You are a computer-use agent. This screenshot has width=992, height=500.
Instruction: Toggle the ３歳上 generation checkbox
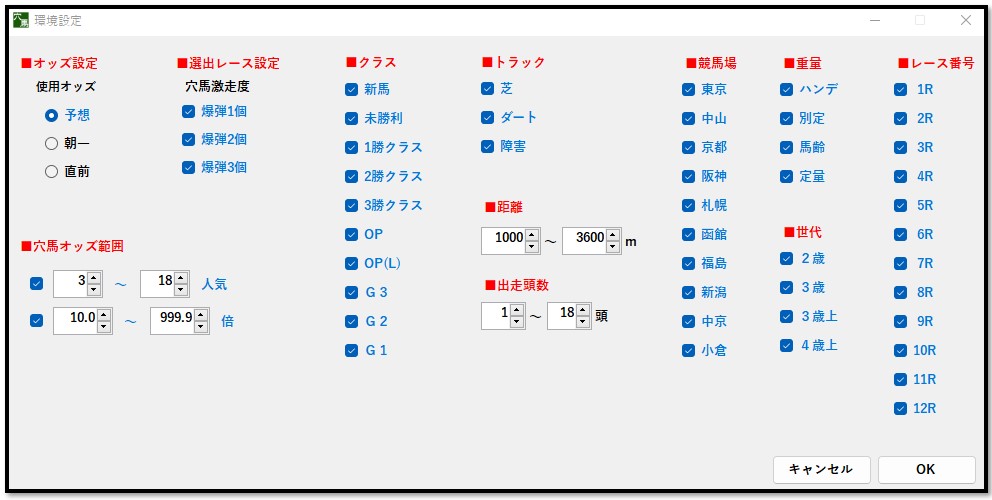(x=786, y=317)
